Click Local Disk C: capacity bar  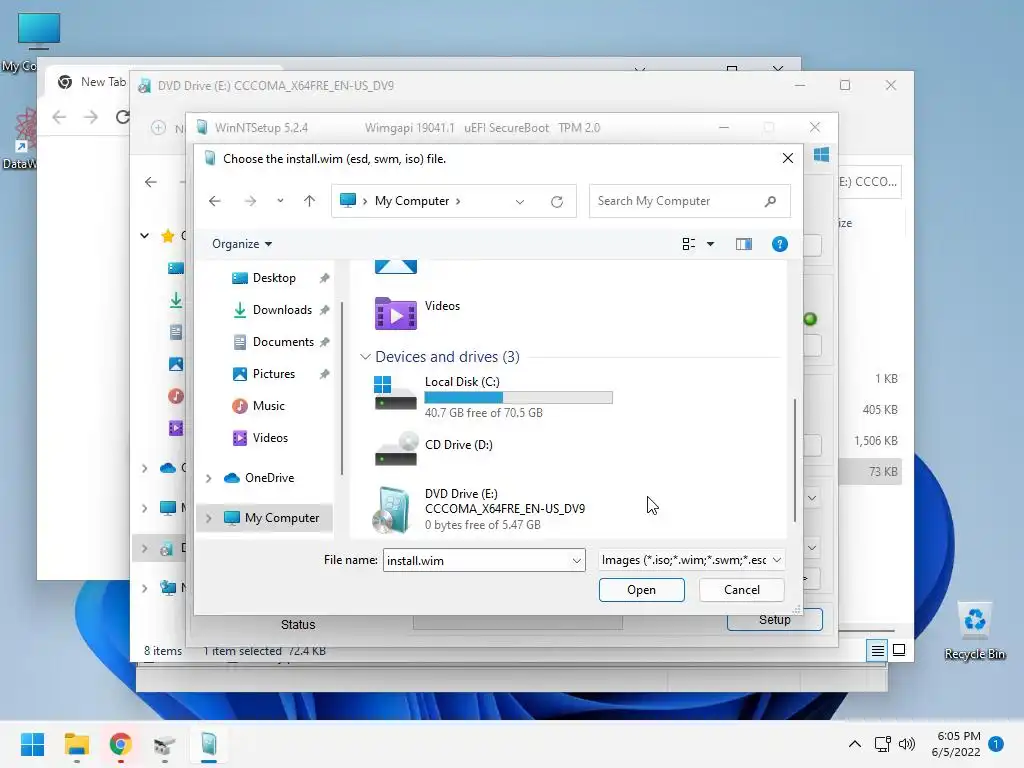(519, 397)
